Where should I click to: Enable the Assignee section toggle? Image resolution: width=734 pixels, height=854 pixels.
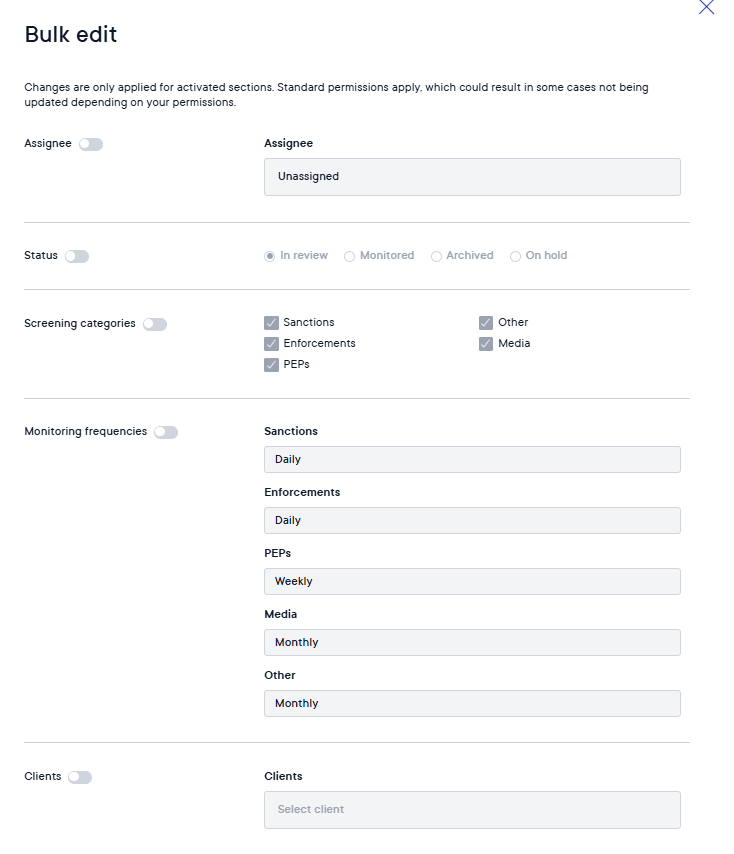point(91,144)
